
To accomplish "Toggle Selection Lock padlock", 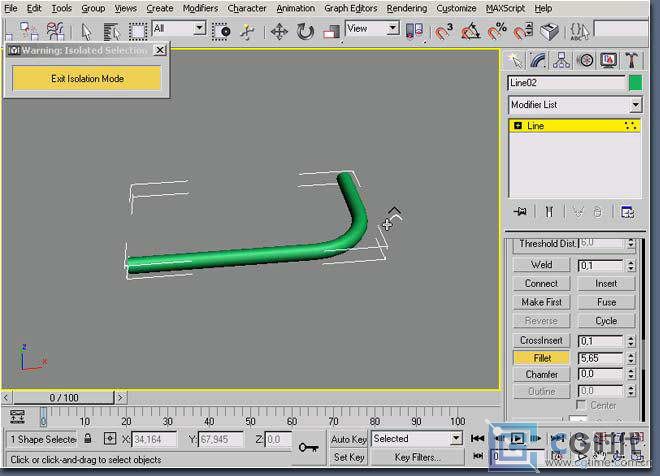I will pyautogui.click(x=88, y=439).
